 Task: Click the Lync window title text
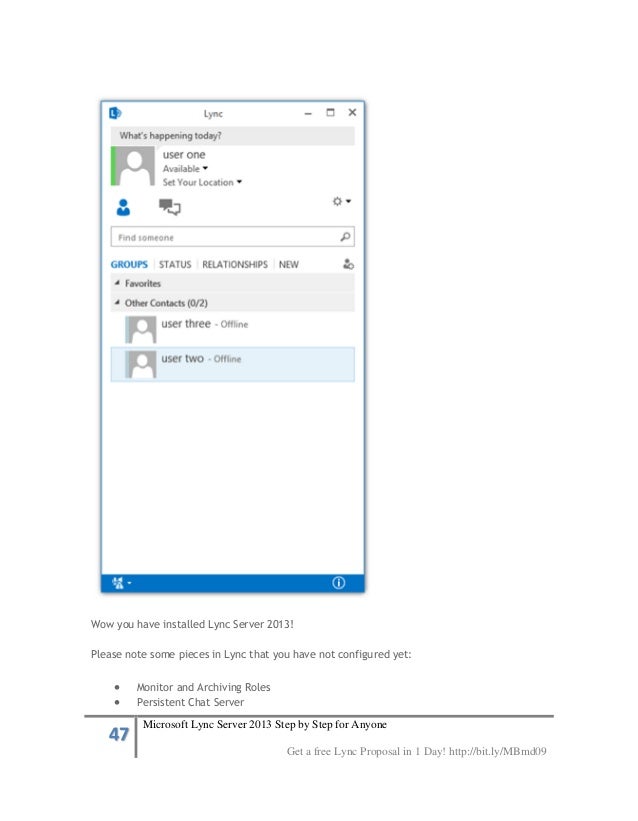point(213,114)
